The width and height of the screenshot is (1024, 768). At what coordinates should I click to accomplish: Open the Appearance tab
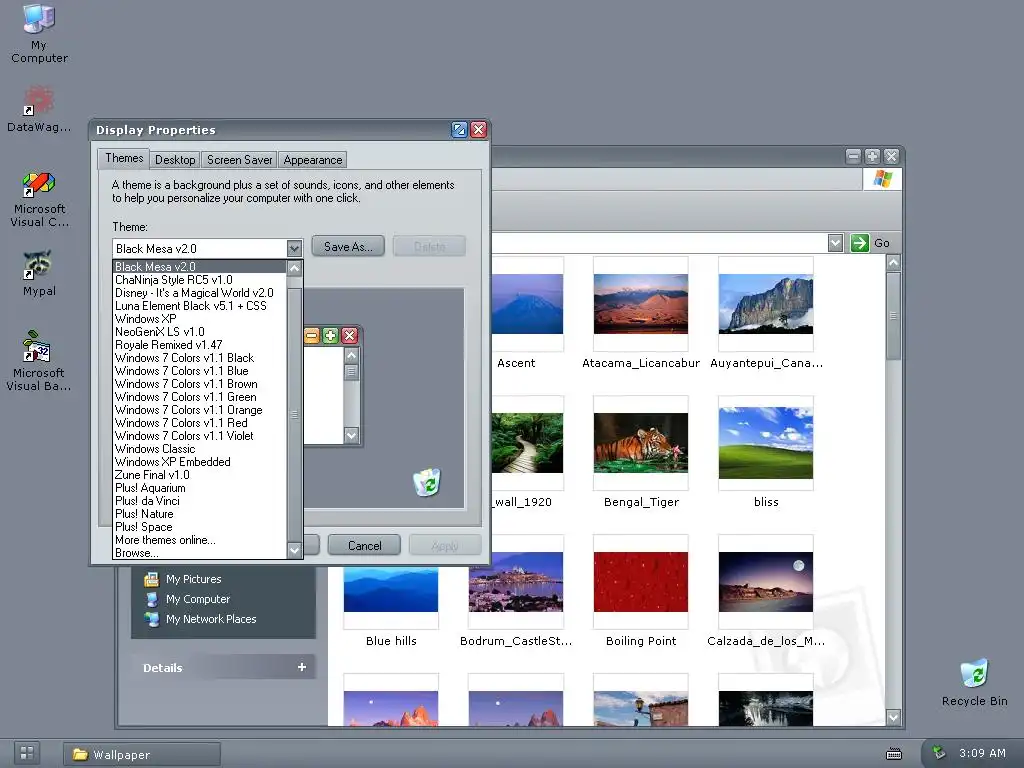pos(313,160)
